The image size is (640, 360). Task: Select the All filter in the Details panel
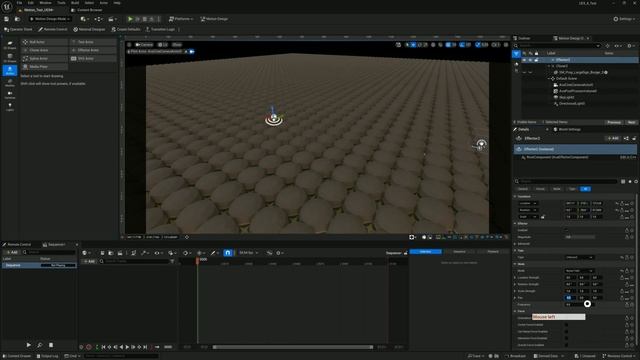coord(585,189)
